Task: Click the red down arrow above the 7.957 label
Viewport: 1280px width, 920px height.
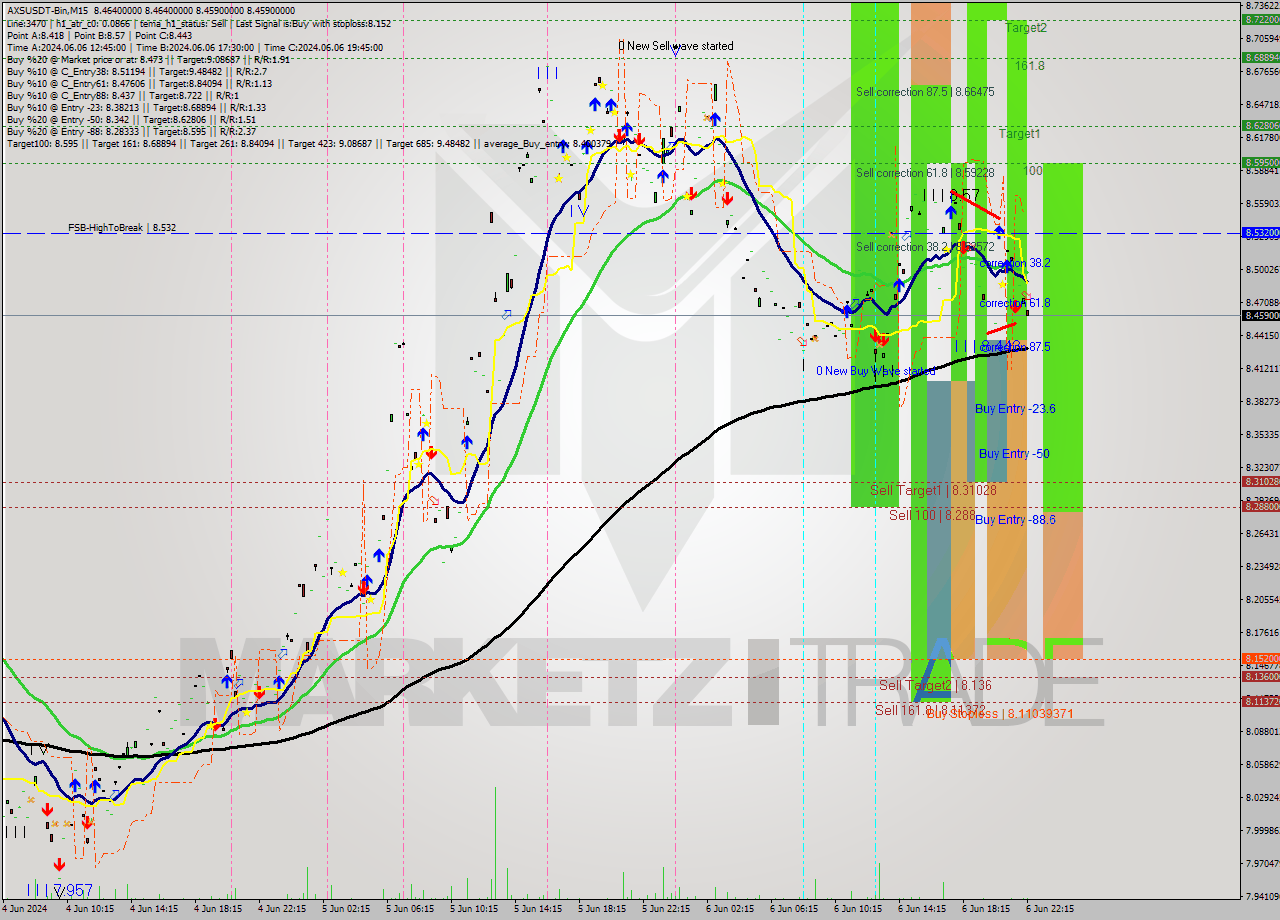Action: [59, 864]
